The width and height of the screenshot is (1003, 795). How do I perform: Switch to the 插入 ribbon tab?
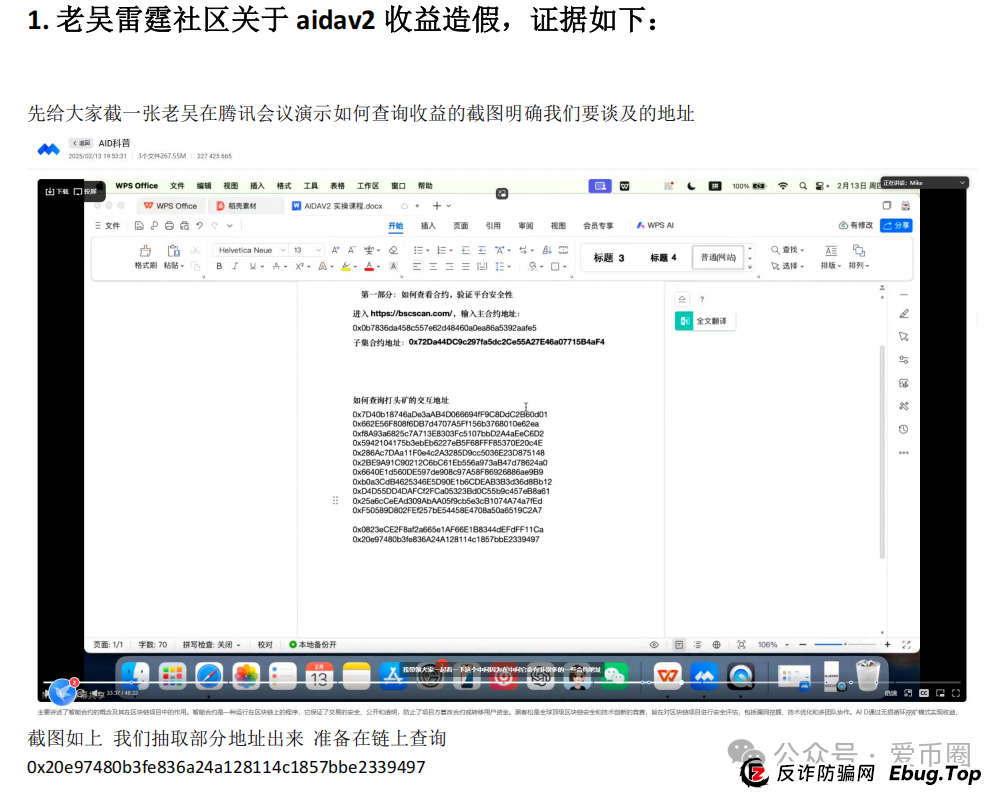[427, 225]
